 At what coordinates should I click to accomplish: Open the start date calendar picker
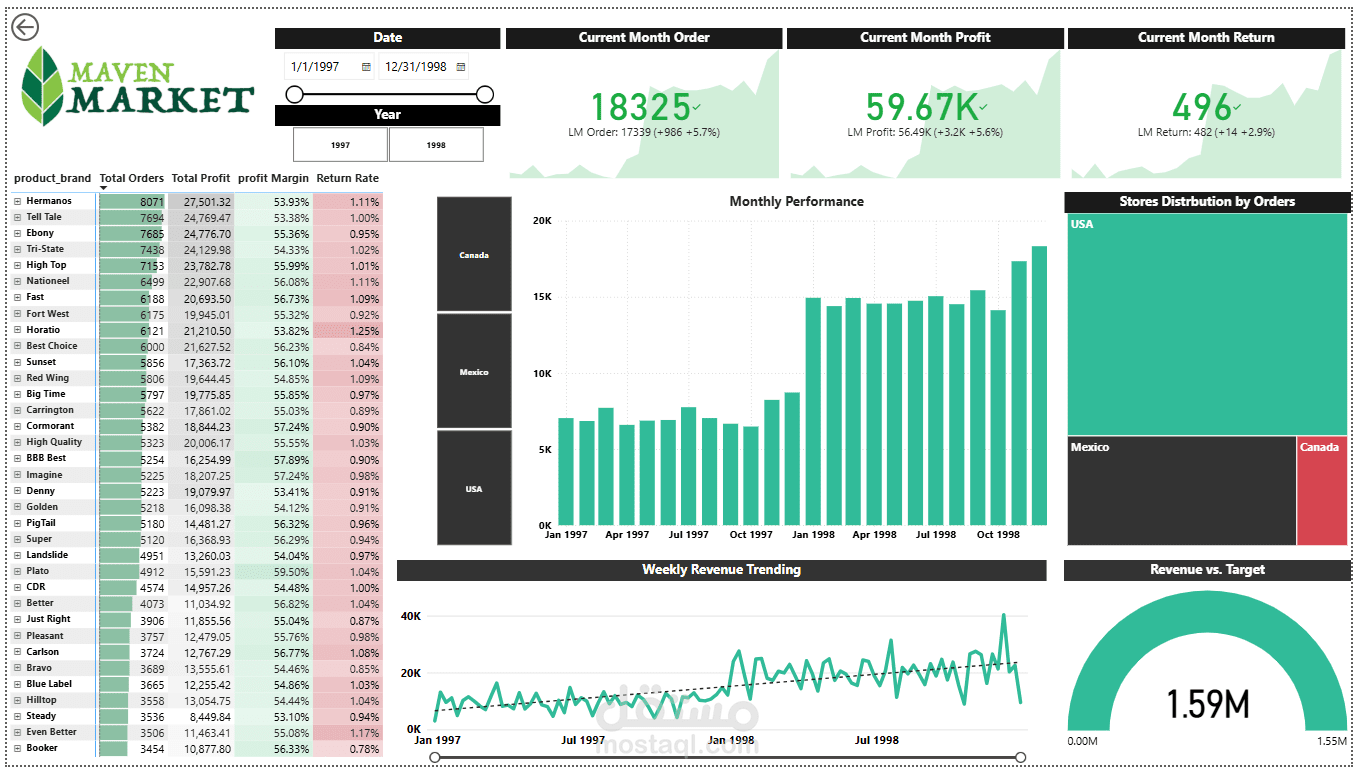point(366,67)
